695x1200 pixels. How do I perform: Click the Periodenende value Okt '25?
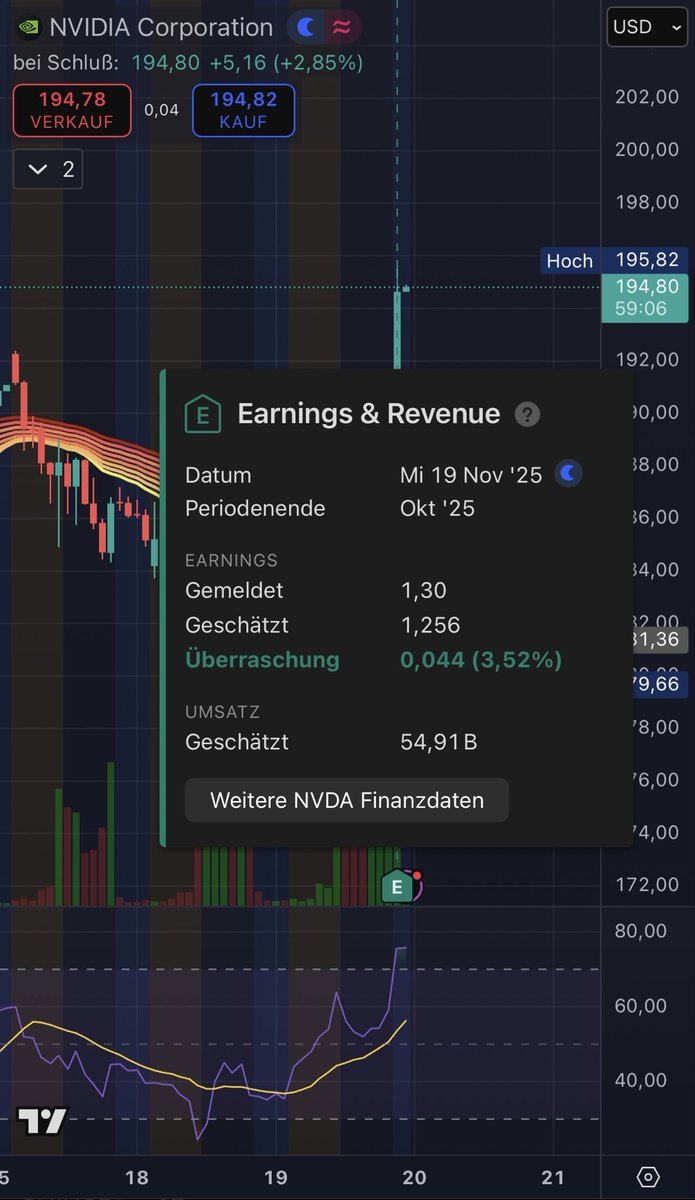(437, 508)
